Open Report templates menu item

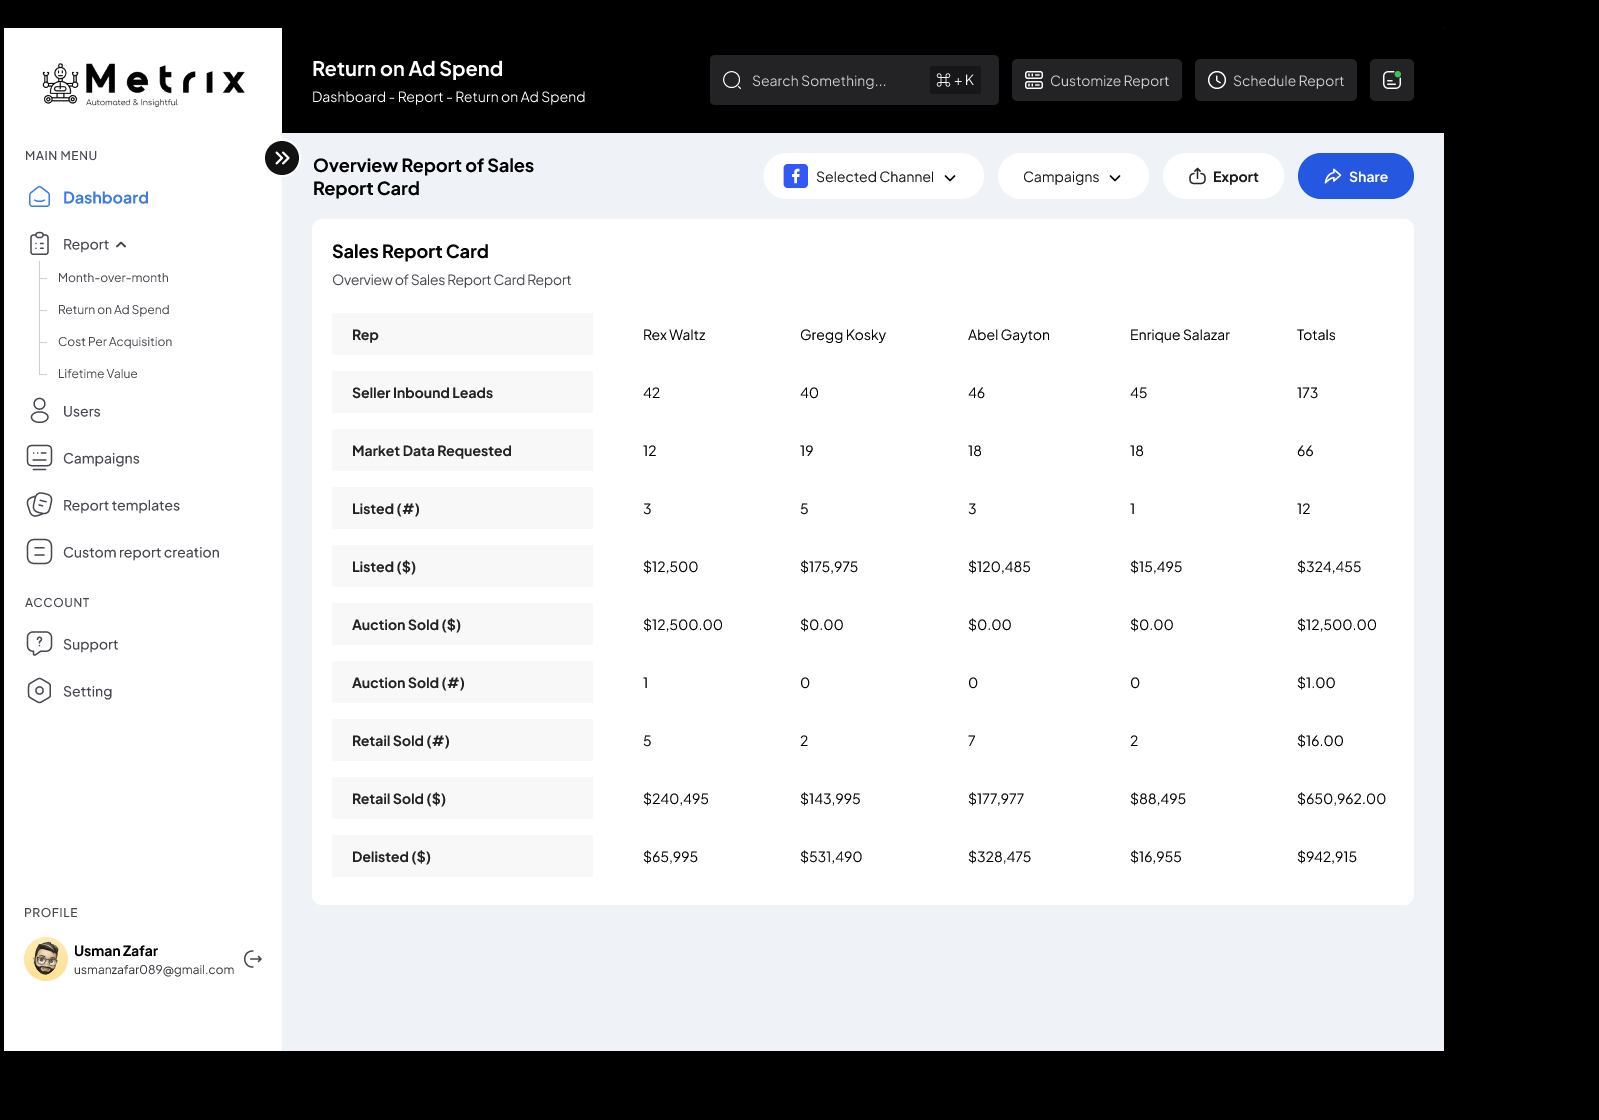(x=121, y=505)
